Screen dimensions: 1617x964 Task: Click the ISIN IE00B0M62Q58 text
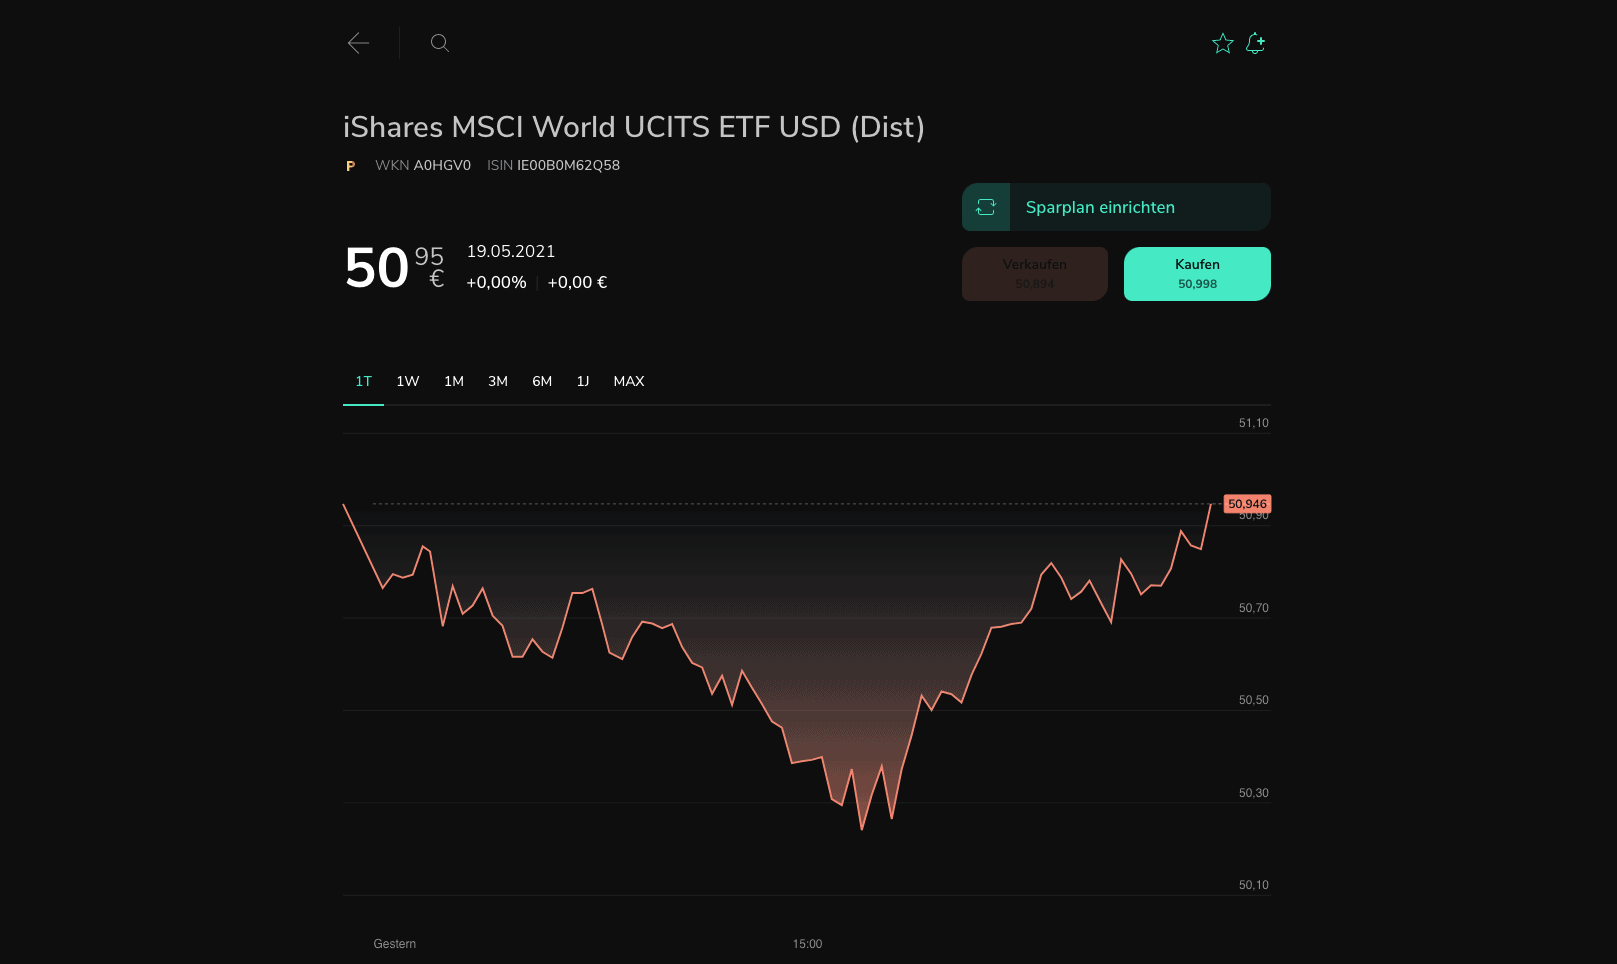553,165
